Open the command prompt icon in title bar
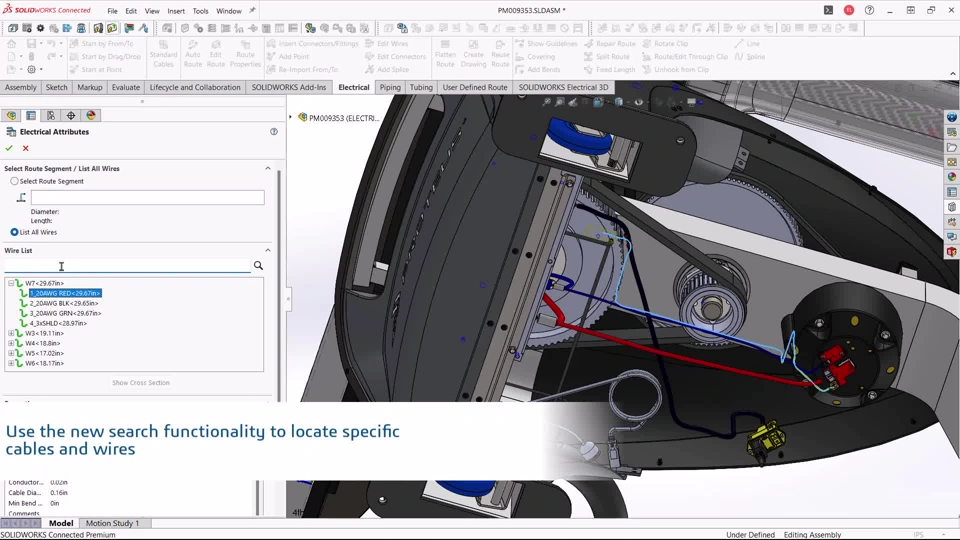This screenshot has height=540, width=960. point(828,10)
